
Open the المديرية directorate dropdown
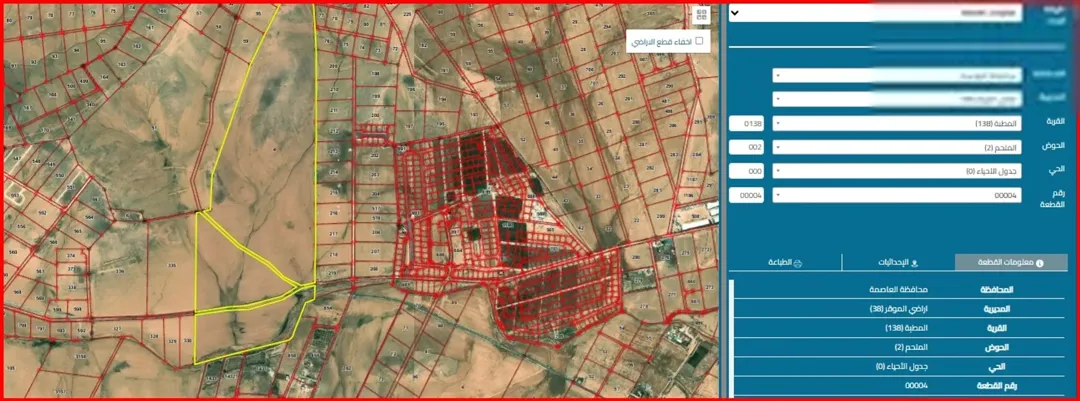click(897, 99)
